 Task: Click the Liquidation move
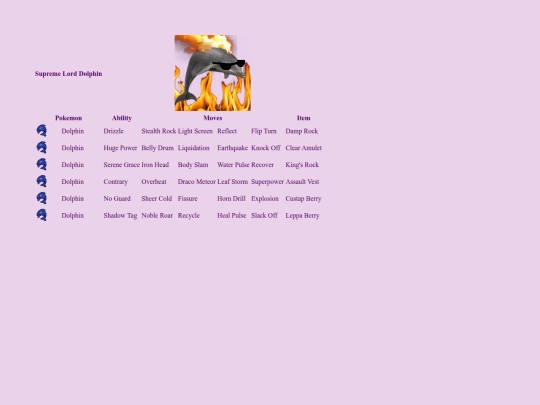point(194,148)
